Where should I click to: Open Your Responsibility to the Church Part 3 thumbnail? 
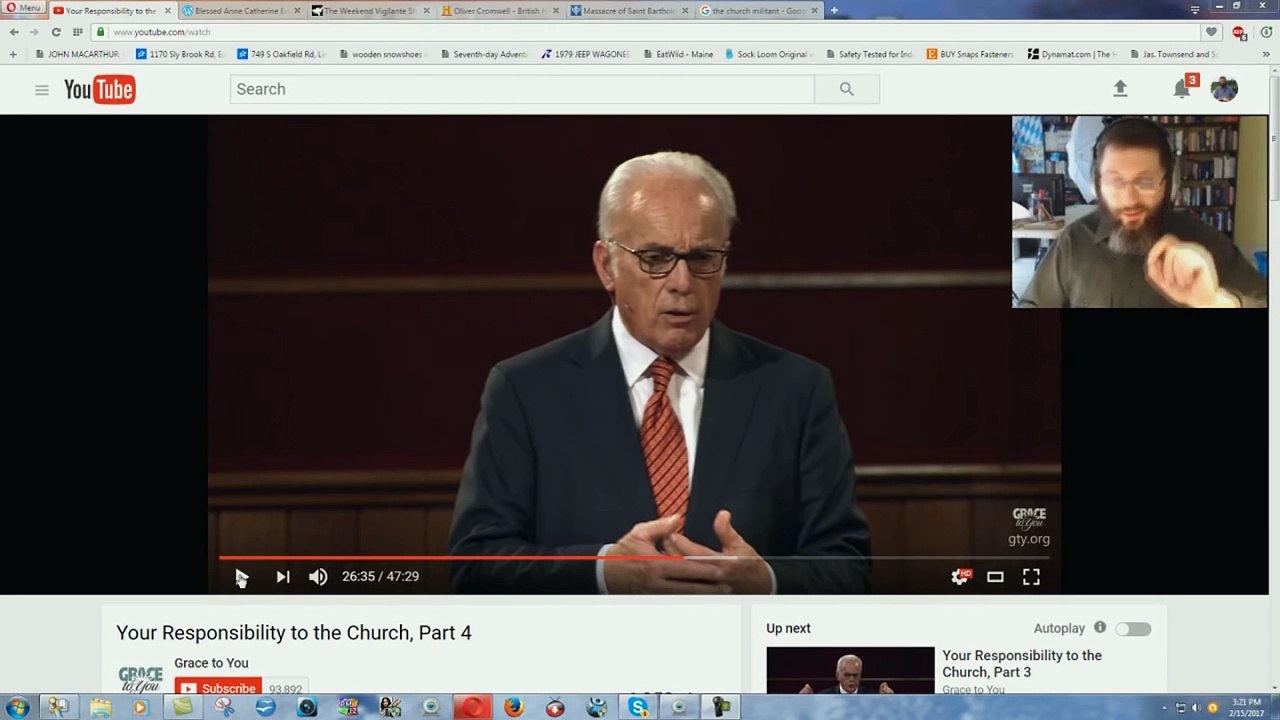pyautogui.click(x=850, y=670)
